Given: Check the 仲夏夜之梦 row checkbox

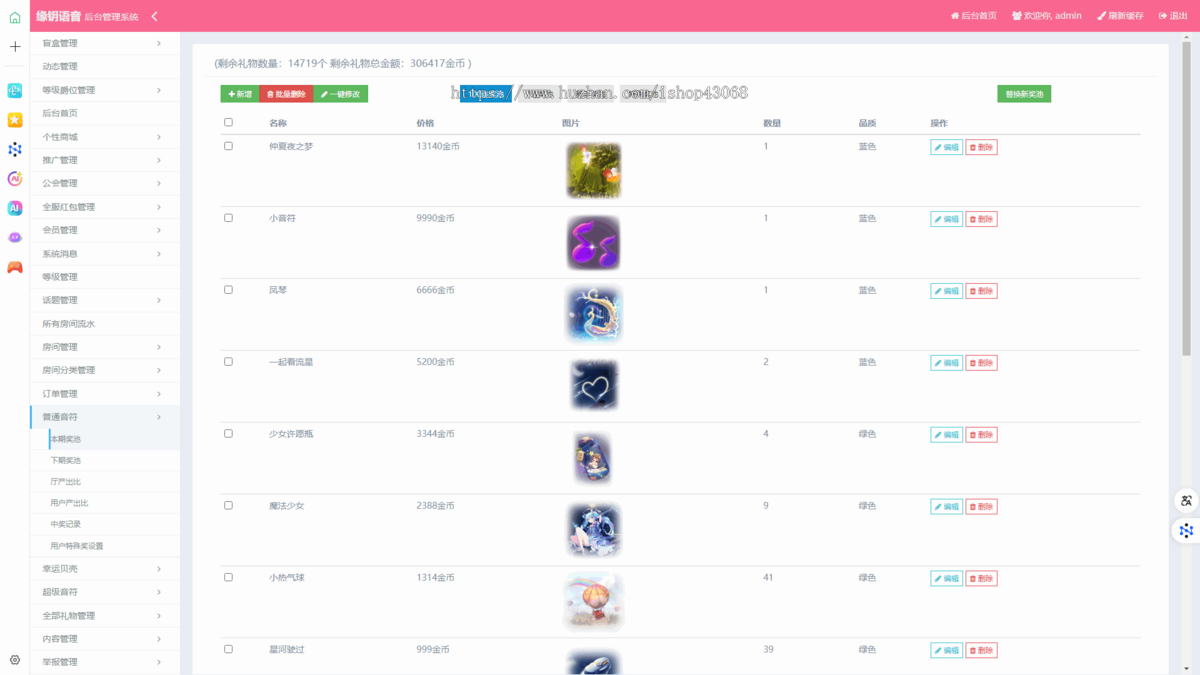Looking at the screenshot, I should click(228, 146).
